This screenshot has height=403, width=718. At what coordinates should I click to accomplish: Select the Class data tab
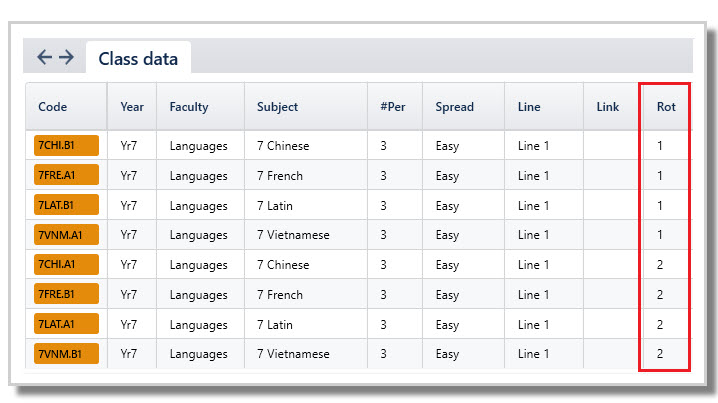pos(138,58)
